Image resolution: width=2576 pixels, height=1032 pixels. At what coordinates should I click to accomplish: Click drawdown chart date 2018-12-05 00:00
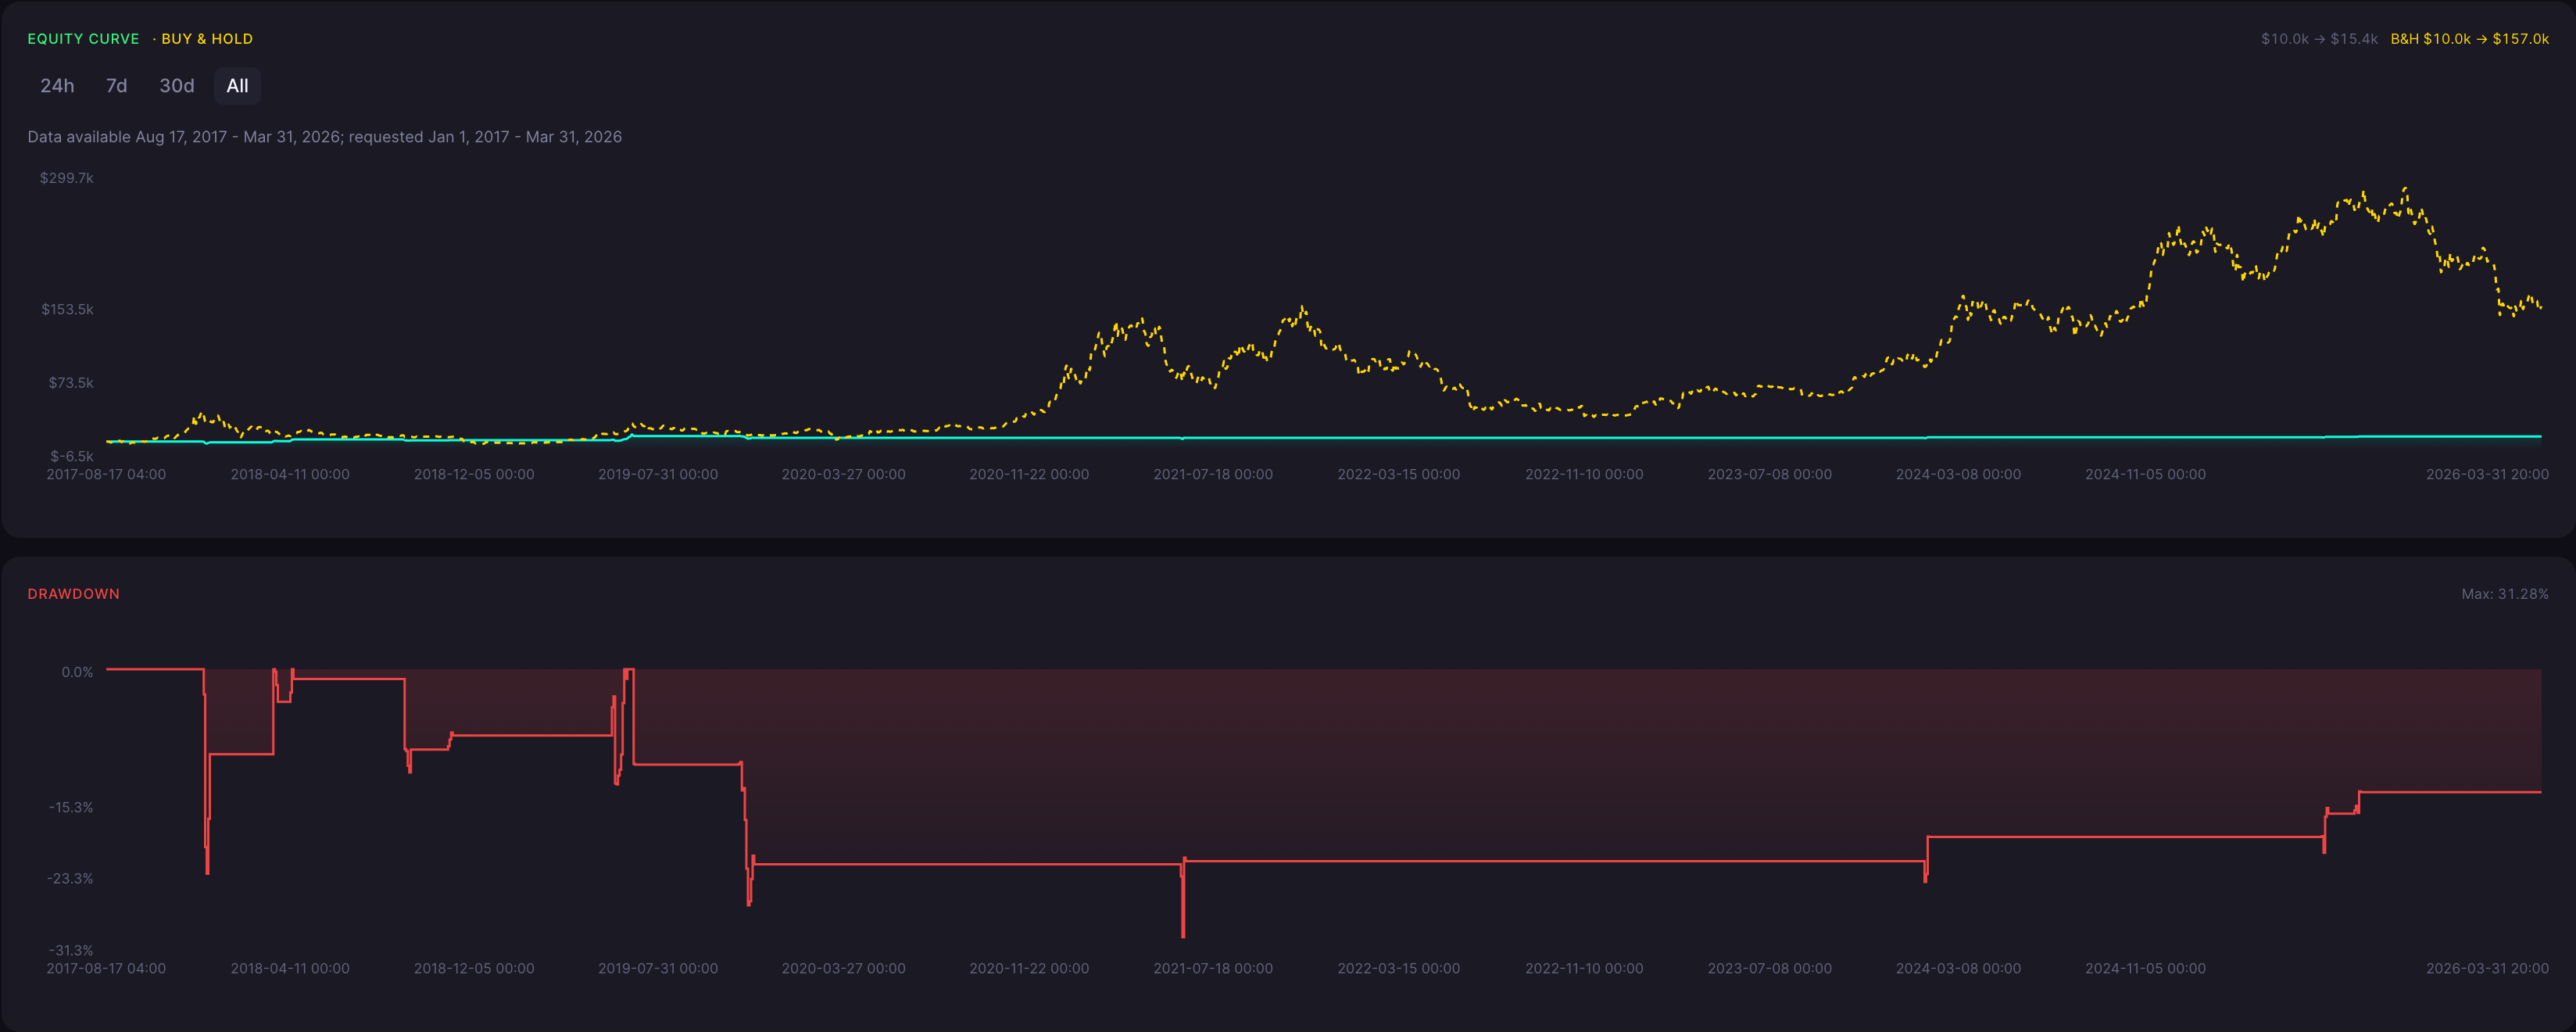[474, 968]
